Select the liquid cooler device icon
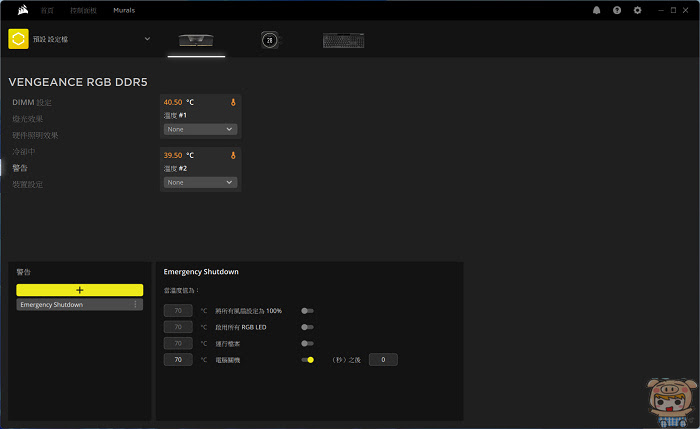Image resolution: width=700 pixels, height=429 pixels. point(269,40)
